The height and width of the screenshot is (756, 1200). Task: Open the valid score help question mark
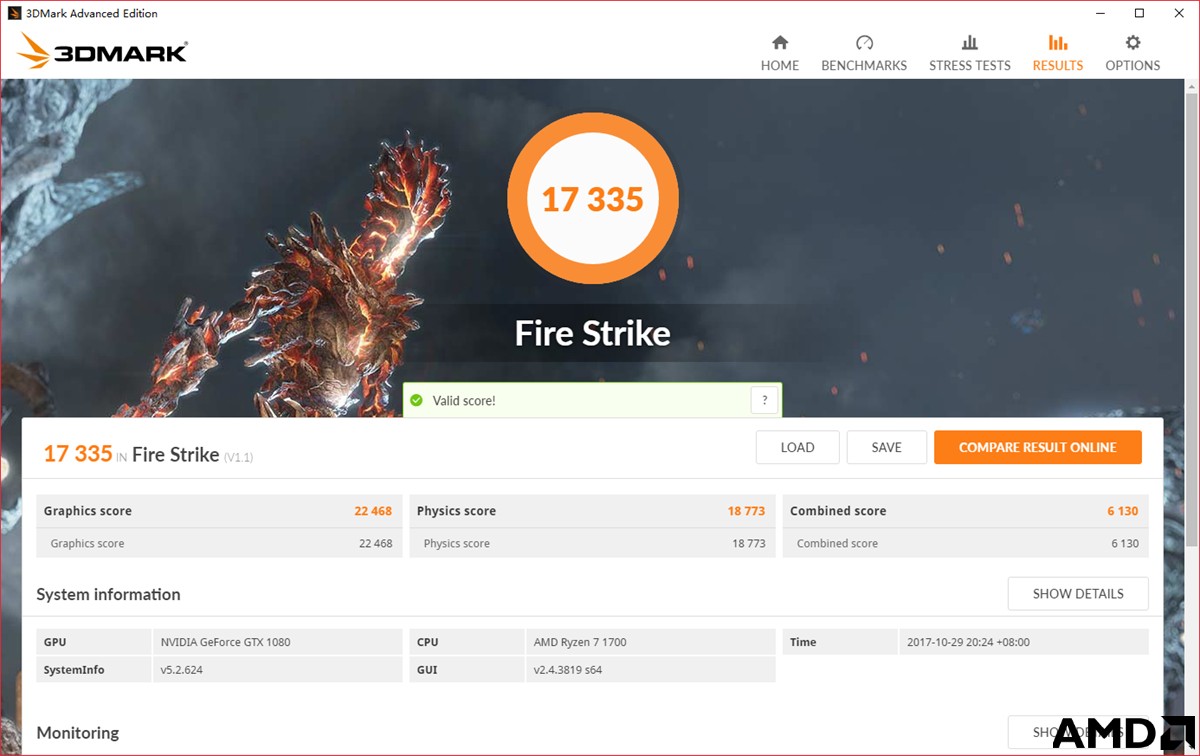coord(764,400)
